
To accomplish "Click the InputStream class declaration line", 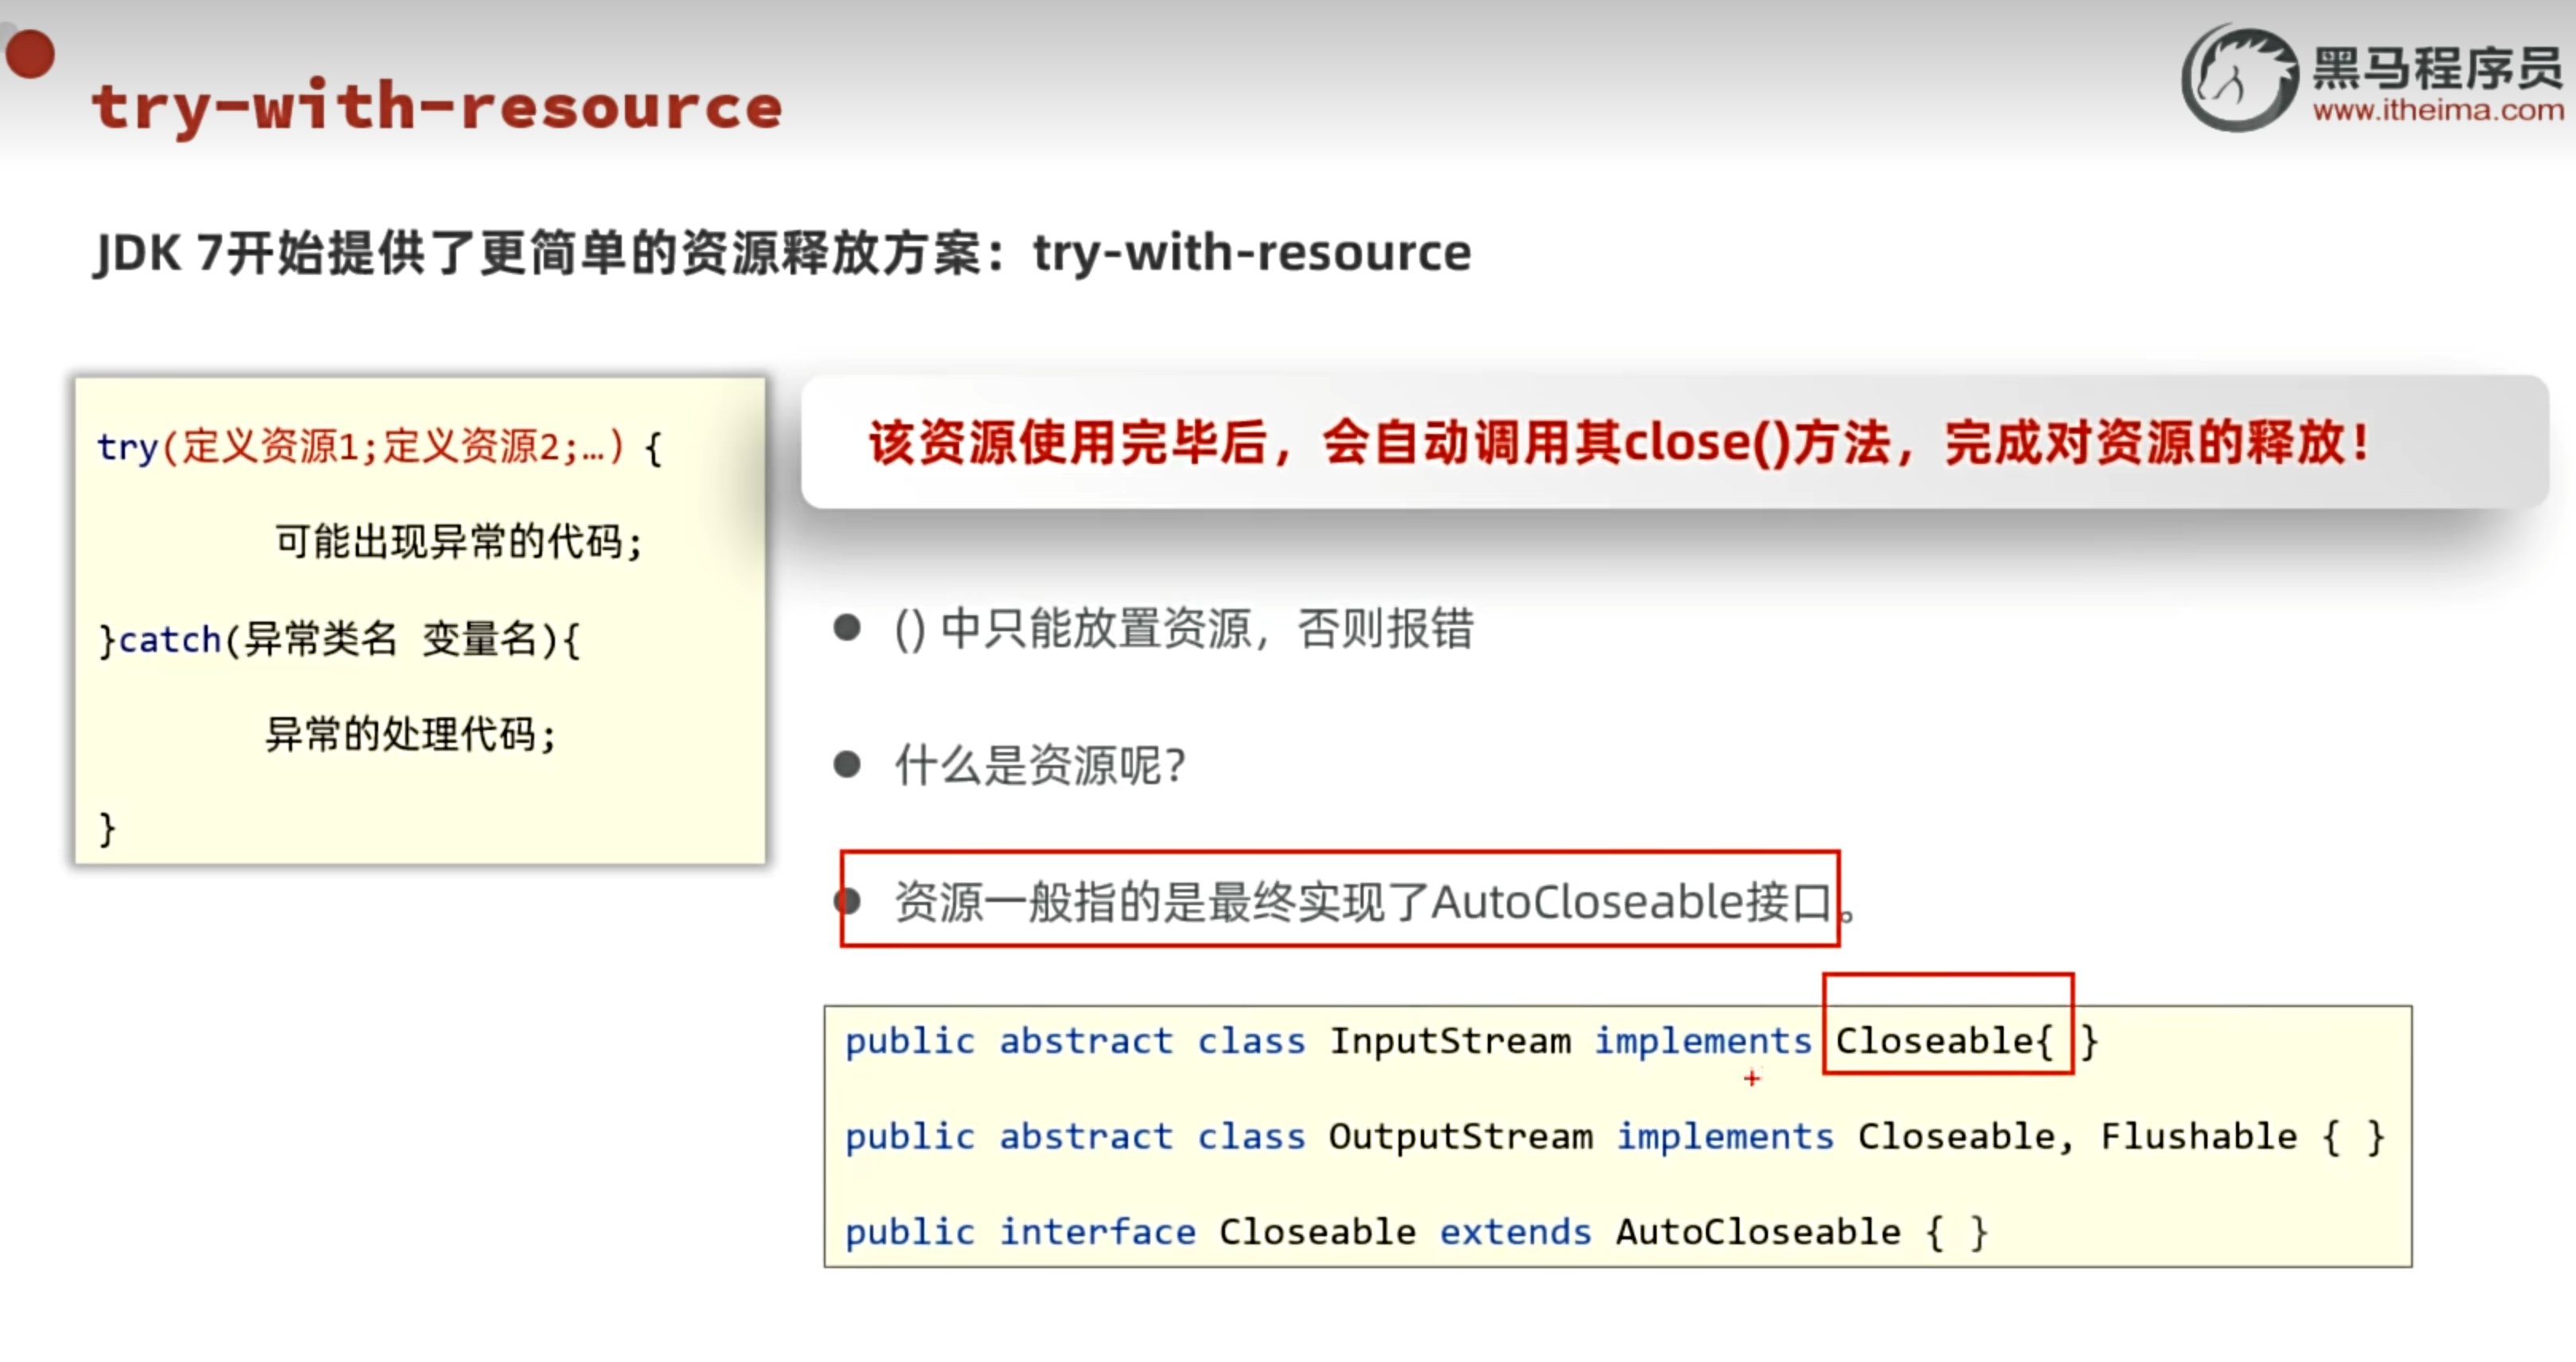I will 1471,1041.
